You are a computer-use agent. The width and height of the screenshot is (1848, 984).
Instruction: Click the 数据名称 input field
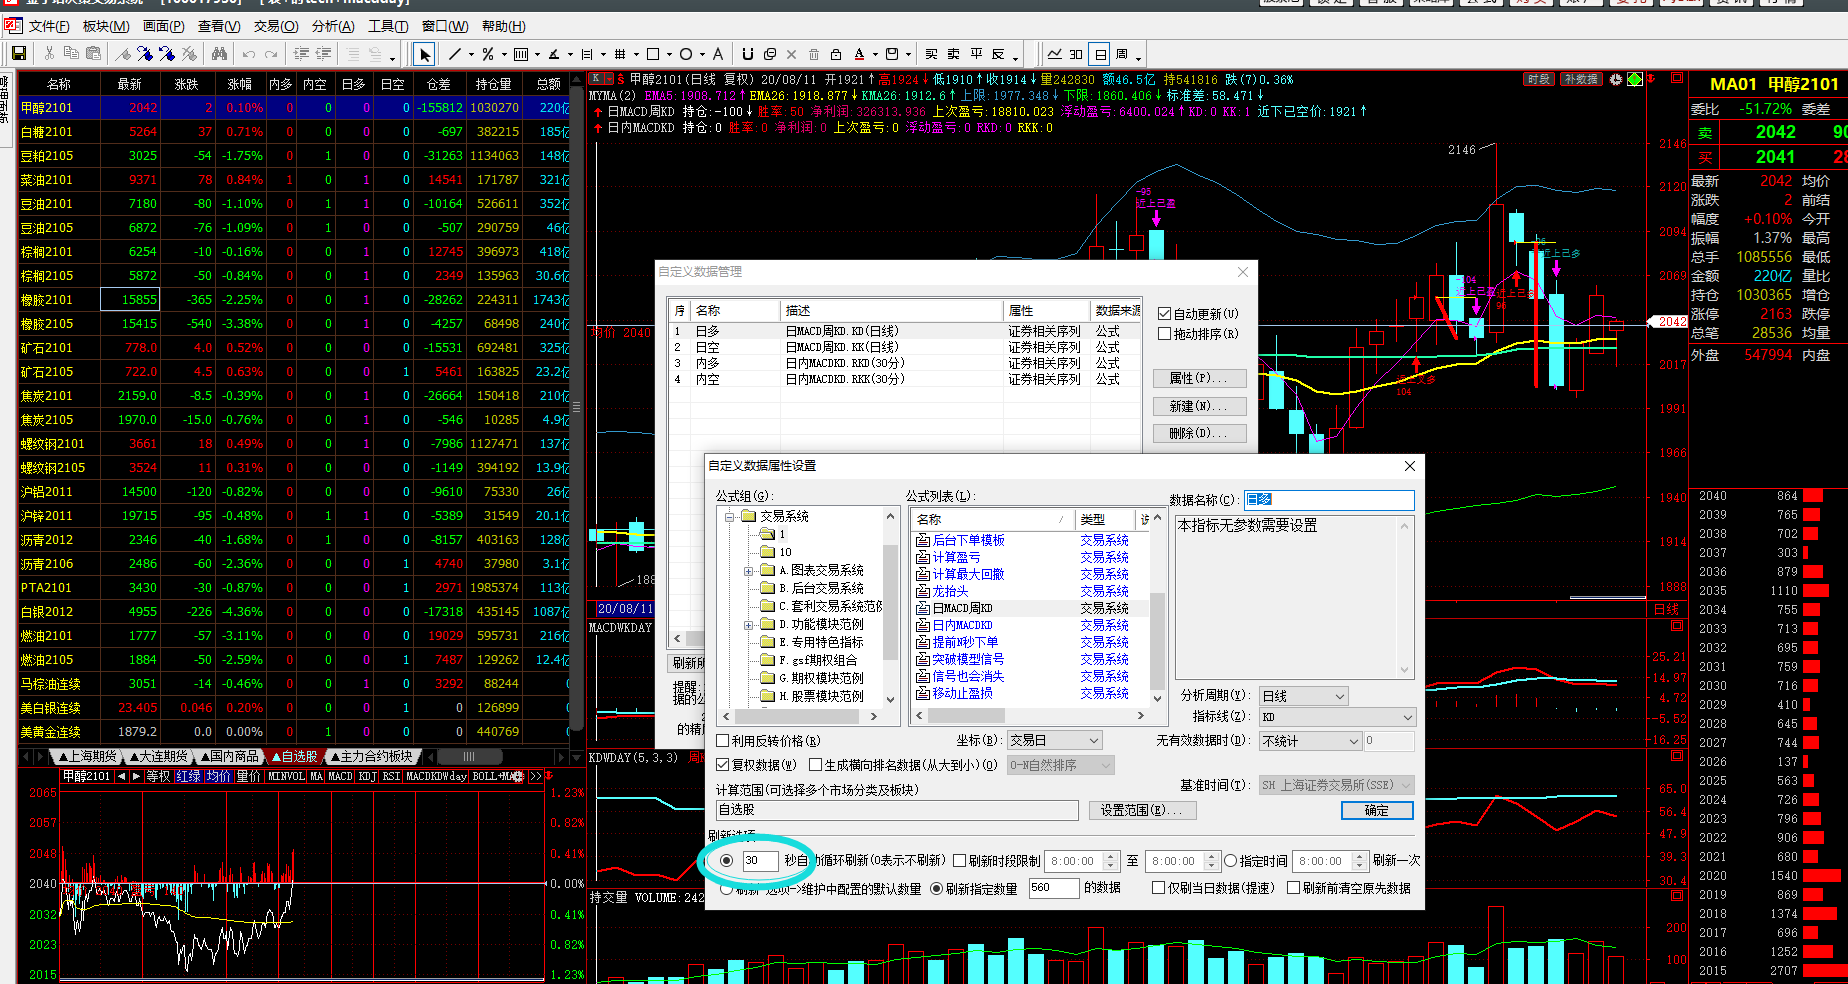tap(1329, 499)
